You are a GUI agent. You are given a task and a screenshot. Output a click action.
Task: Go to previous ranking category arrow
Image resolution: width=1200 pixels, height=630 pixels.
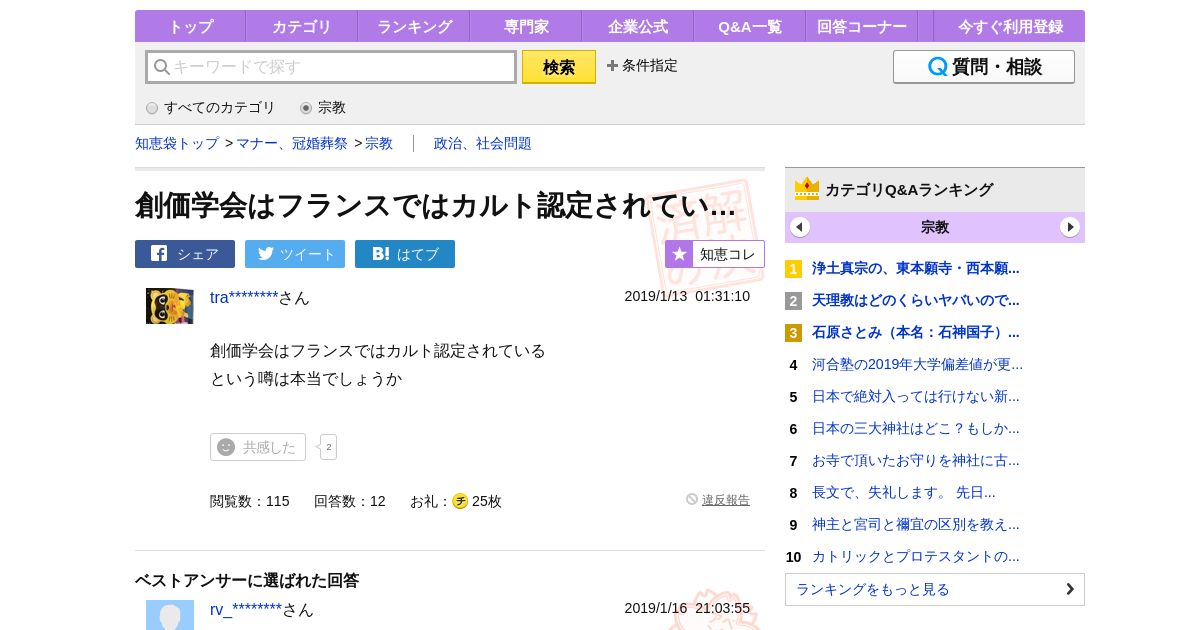[800, 227]
